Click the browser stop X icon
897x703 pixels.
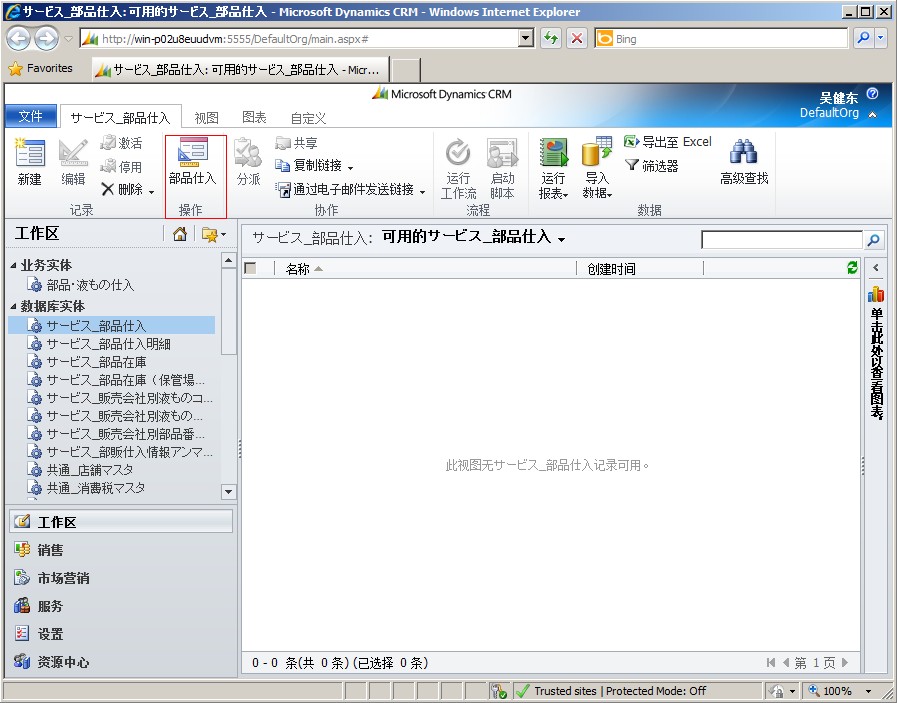tap(577, 38)
